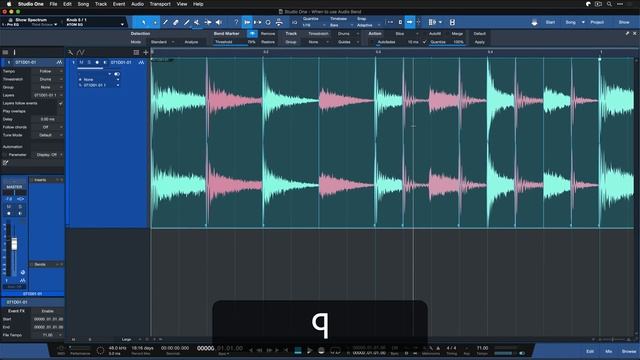Select the Arrow tool in the toolbar

coord(144,22)
